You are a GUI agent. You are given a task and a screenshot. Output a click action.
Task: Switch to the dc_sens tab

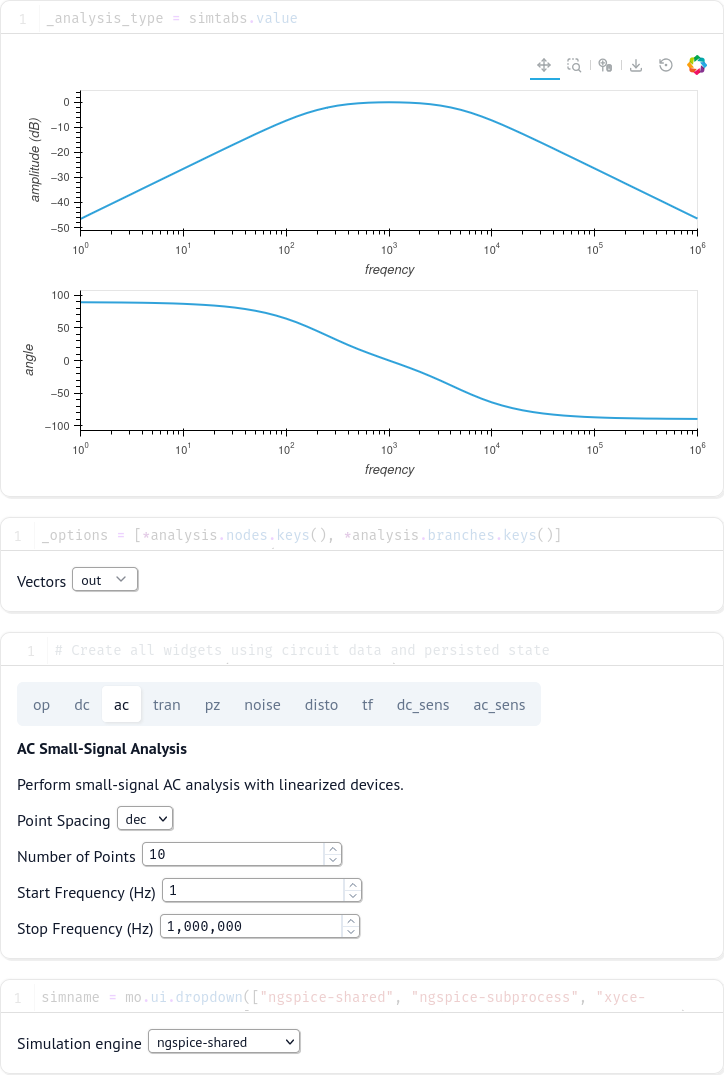(421, 704)
